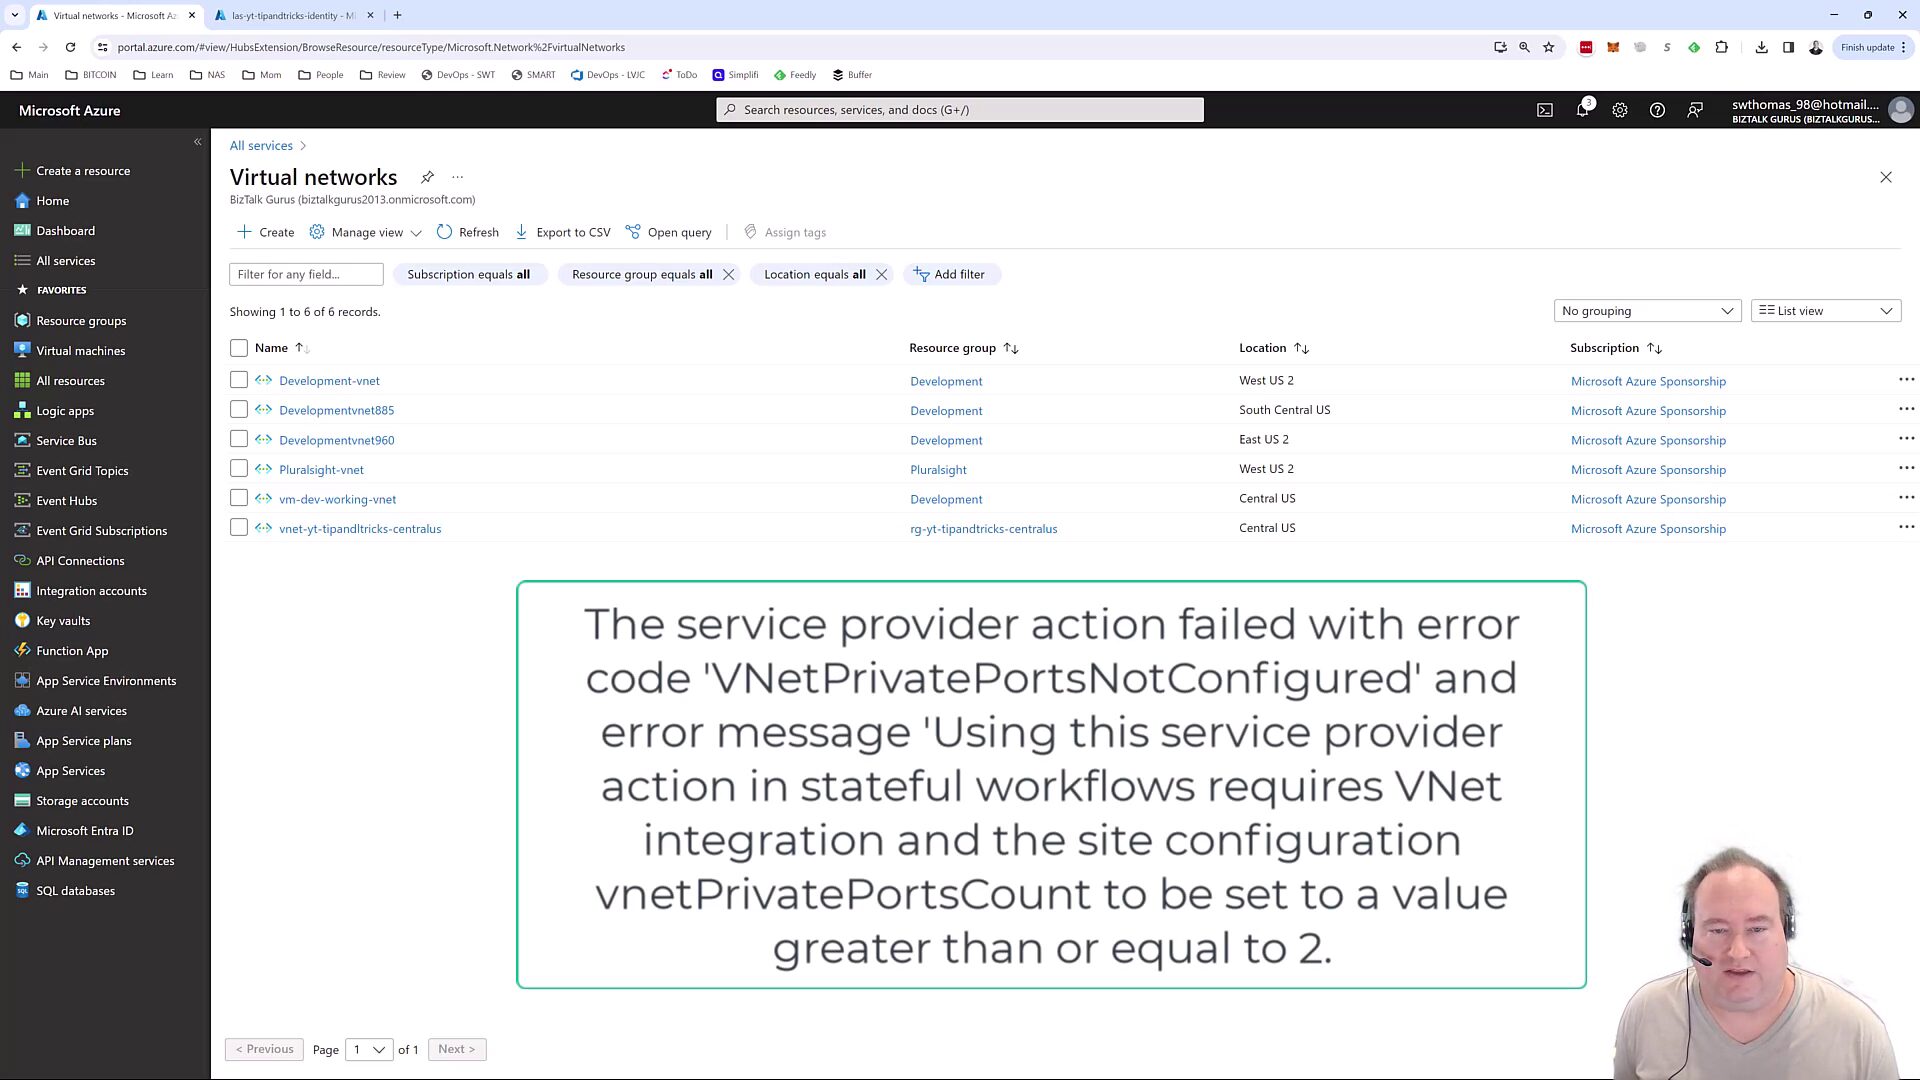This screenshot has height=1080, width=1920.
Task: Pin Virtual networks with the pin icon
Action: (x=427, y=177)
